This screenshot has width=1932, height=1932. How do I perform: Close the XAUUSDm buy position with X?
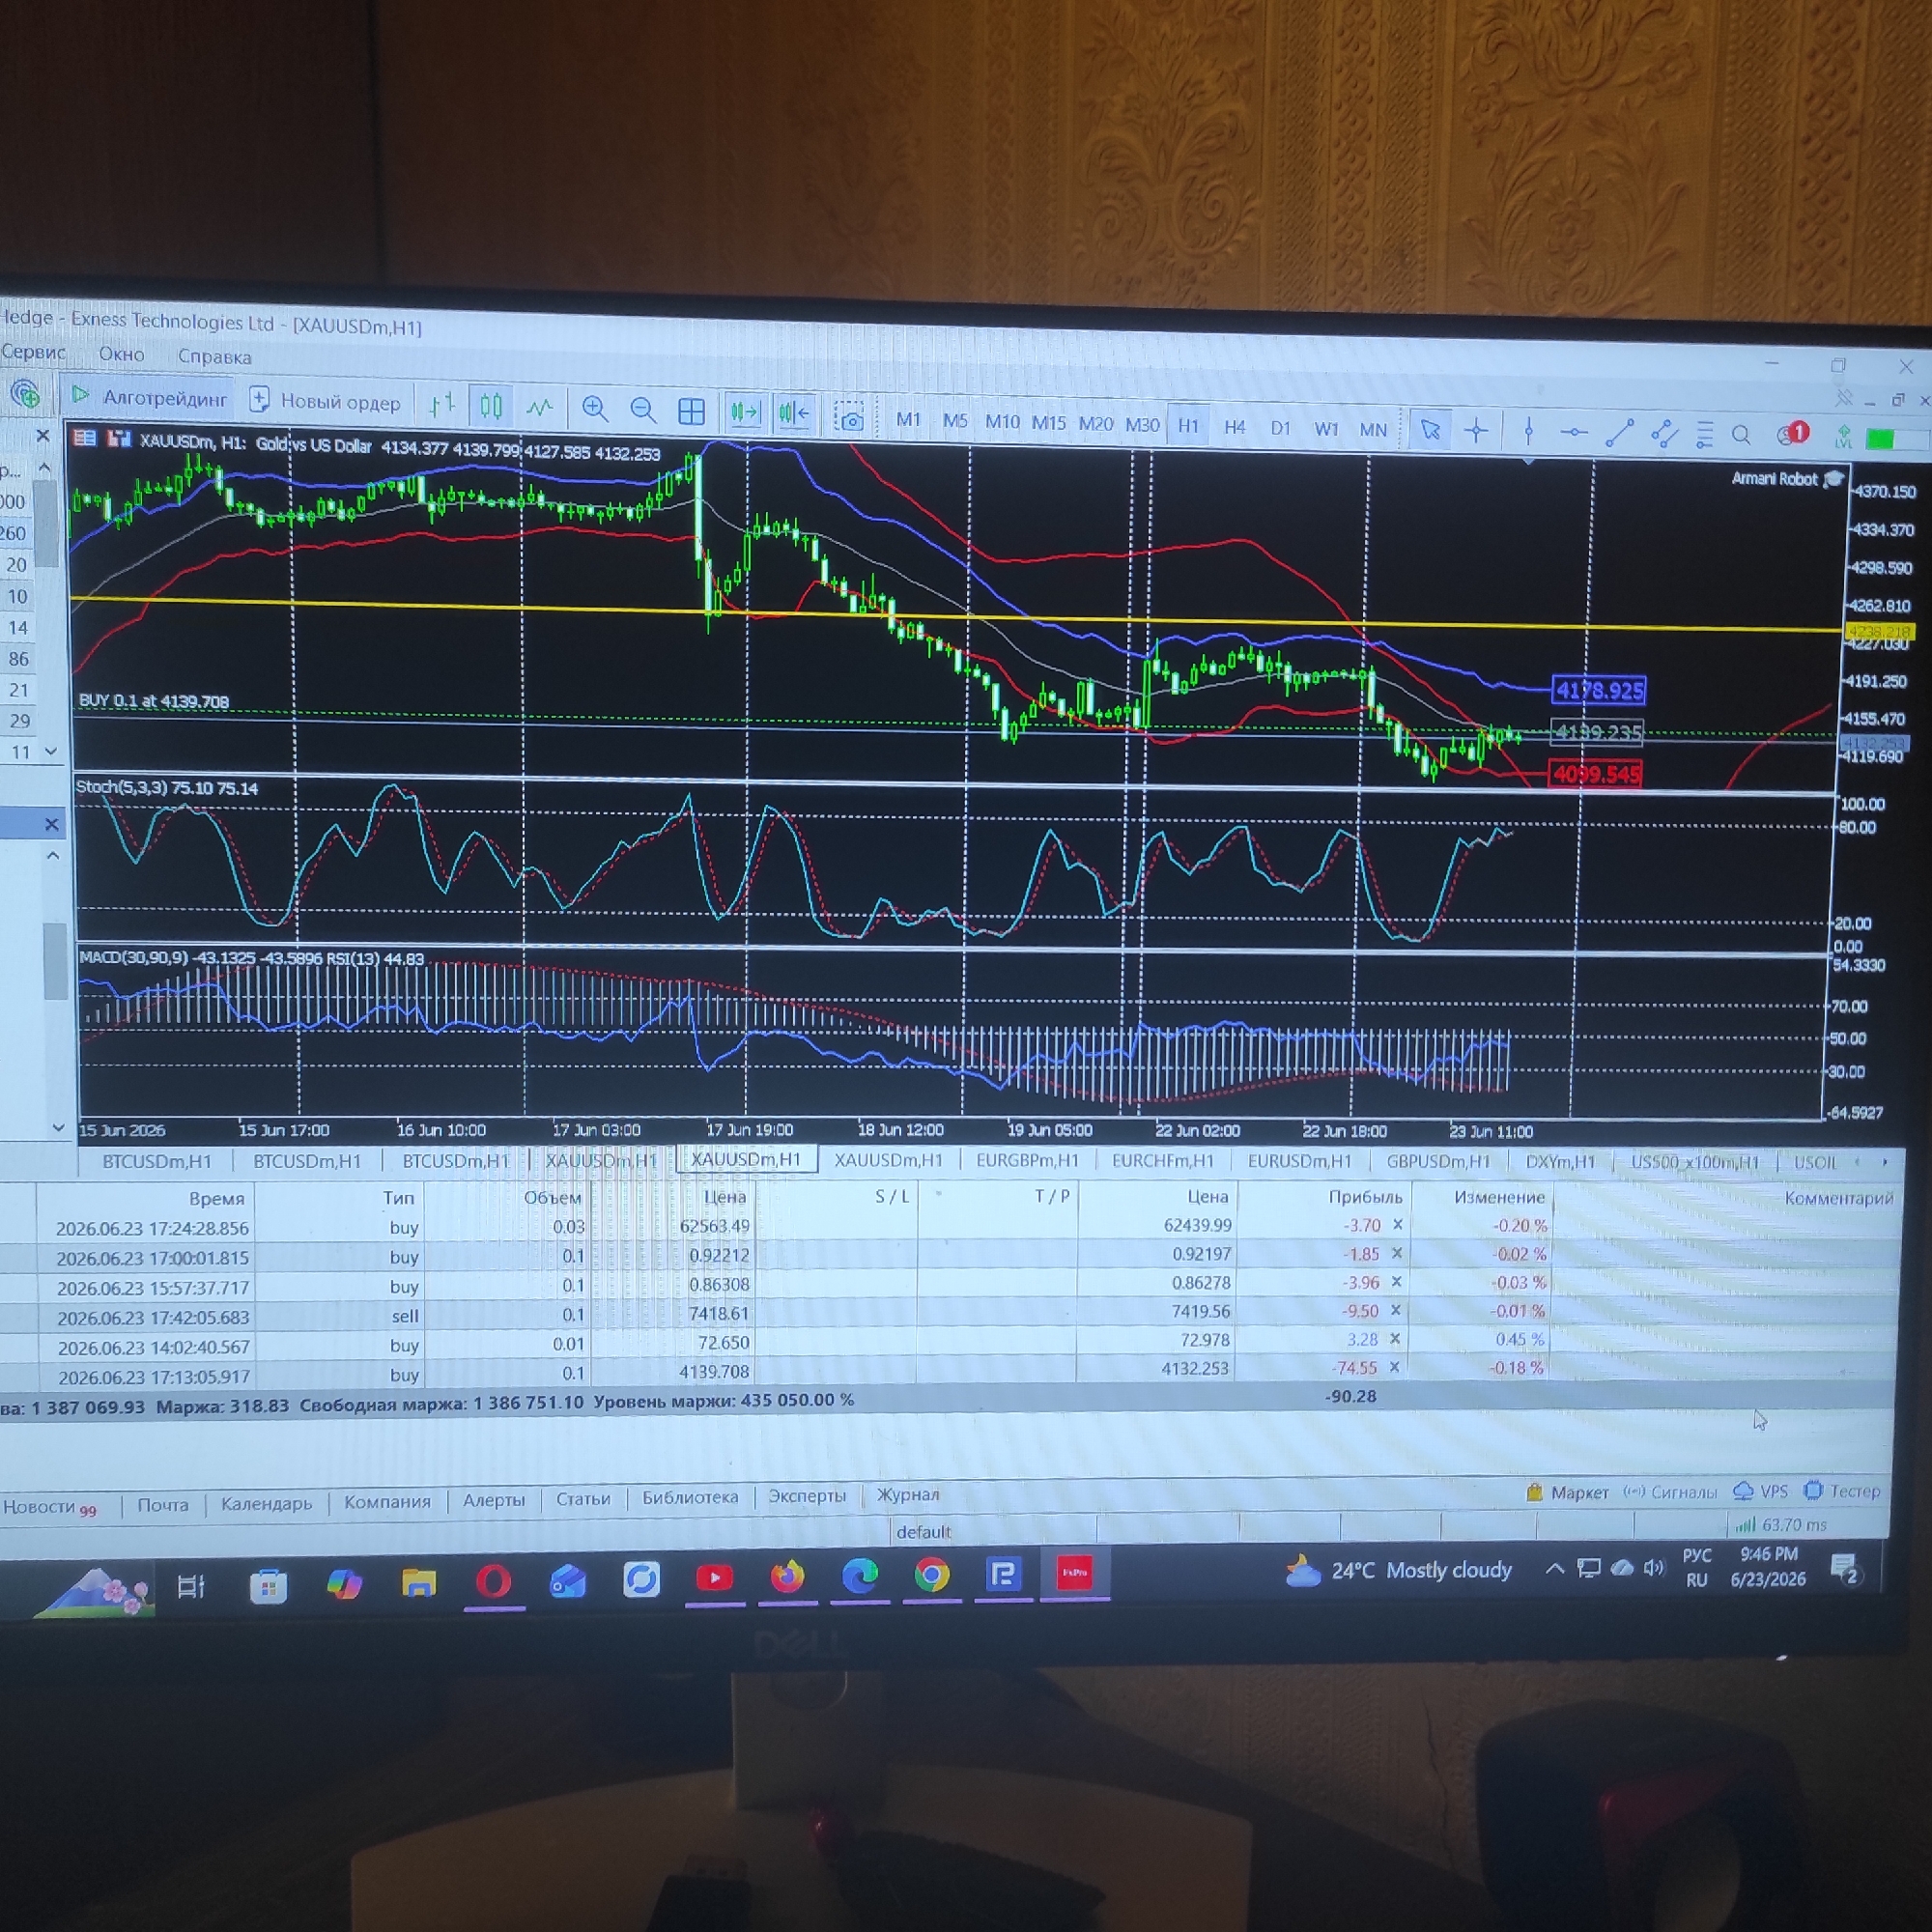point(1395,1368)
